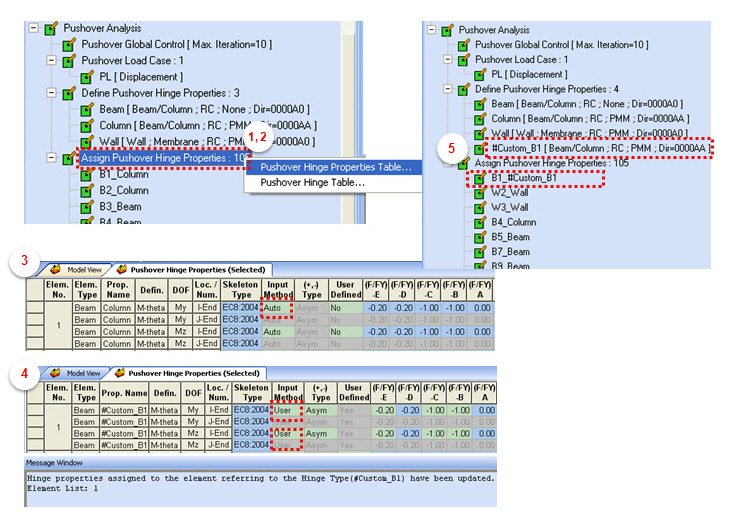Collapse Pushover Load Case in the right tree
The height and width of the screenshot is (530, 742).
pos(446,60)
